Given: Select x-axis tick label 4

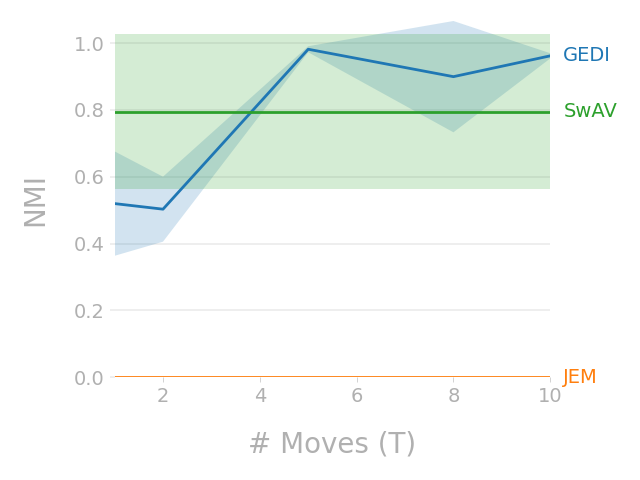Looking at the screenshot, I should pyautogui.click(x=260, y=396).
